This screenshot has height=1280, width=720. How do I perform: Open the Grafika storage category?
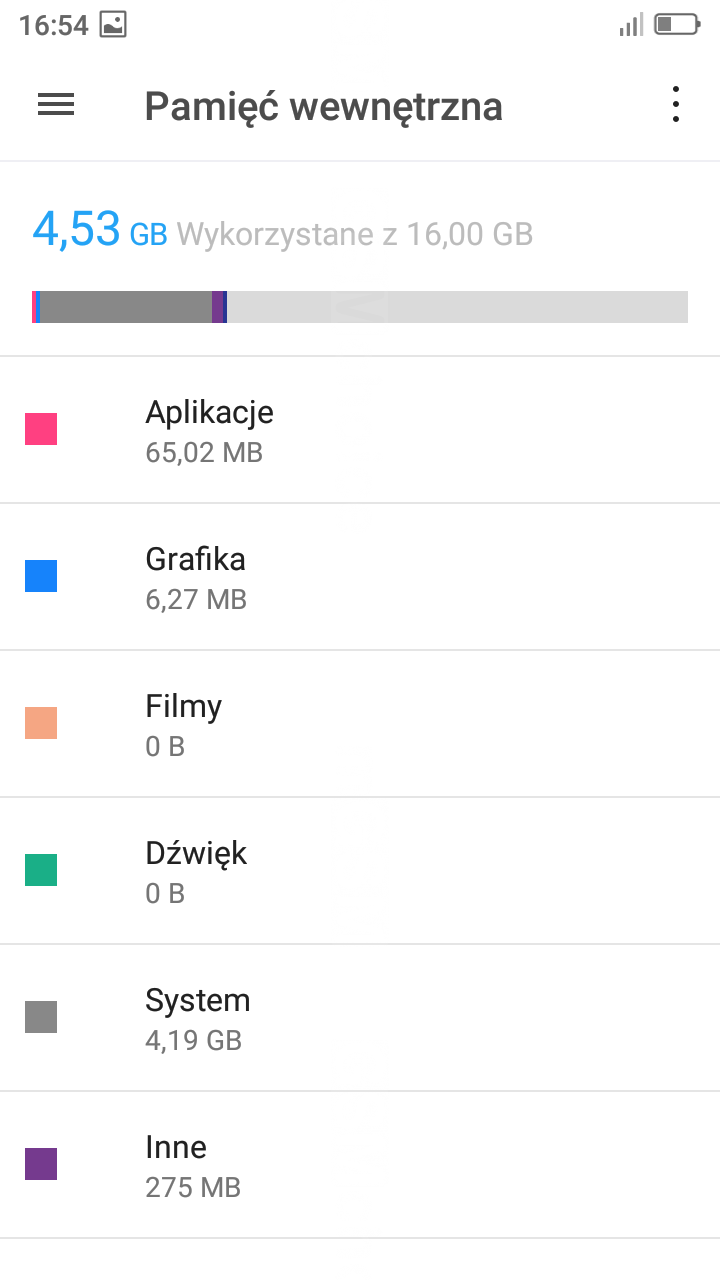(x=360, y=577)
